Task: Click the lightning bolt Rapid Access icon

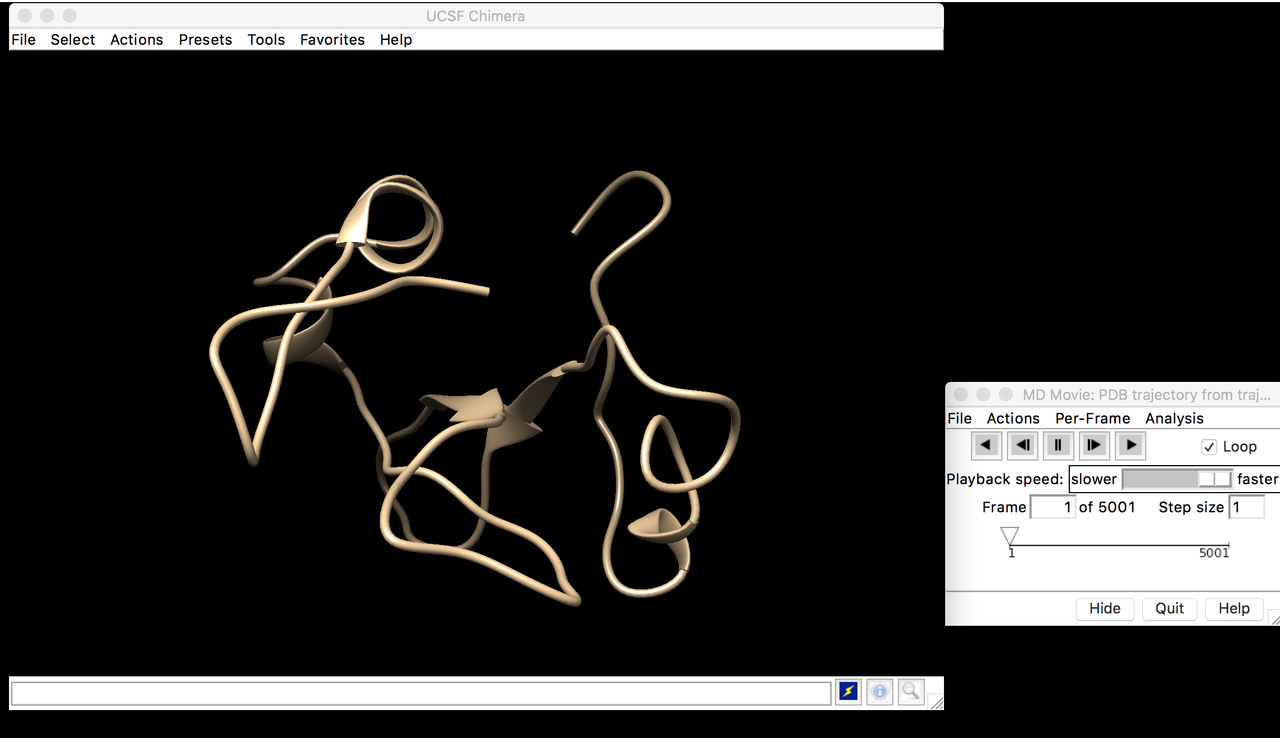Action: [x=848, y=691]
